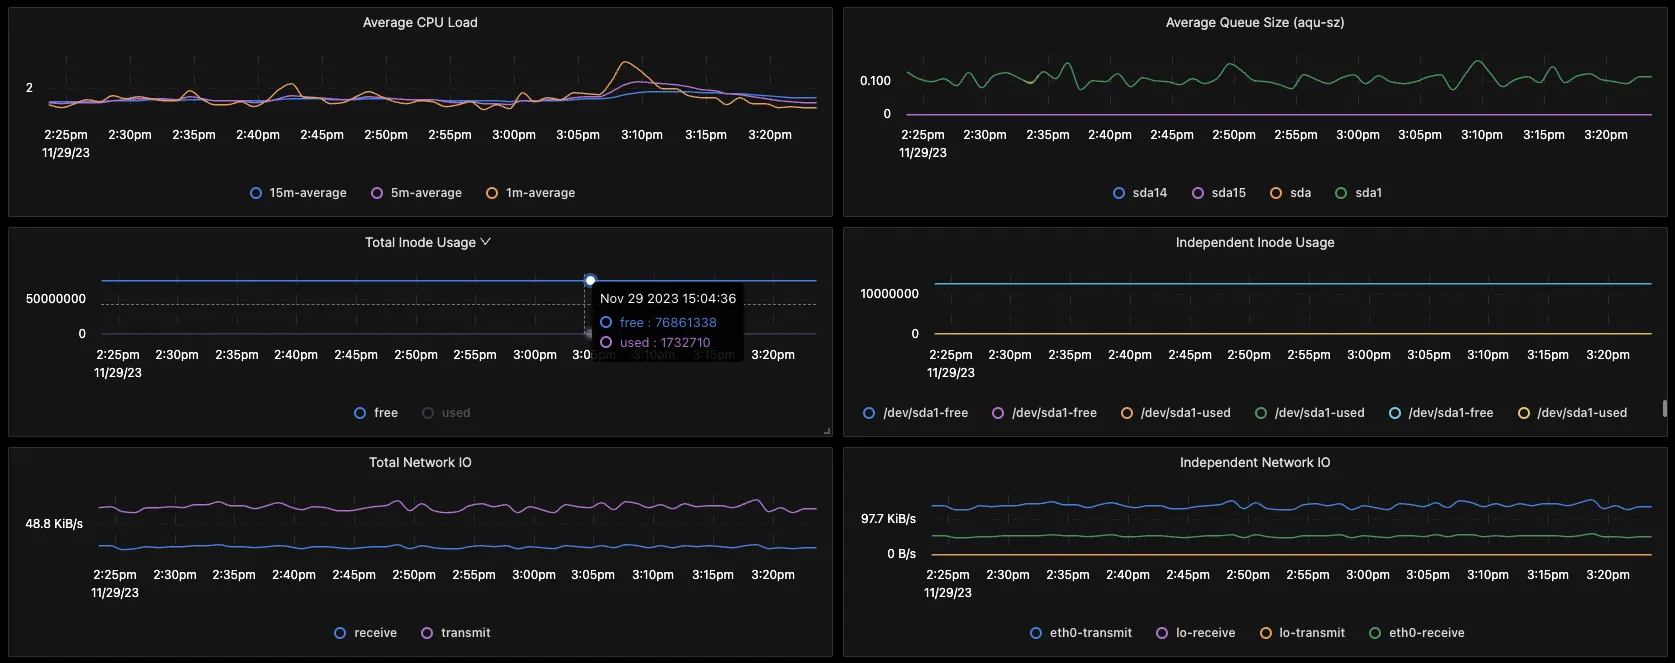
Task: Toggle the 5m-average series in legend
Action: point(416,193)
